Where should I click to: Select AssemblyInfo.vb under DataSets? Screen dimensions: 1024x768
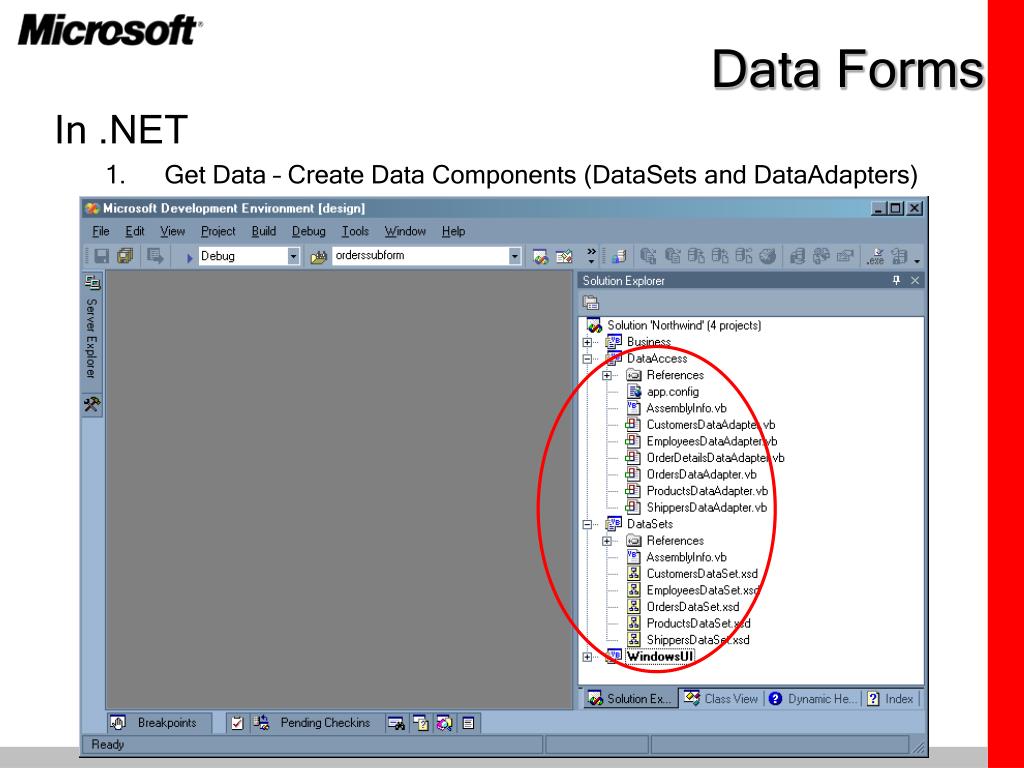tap(686, 557)
